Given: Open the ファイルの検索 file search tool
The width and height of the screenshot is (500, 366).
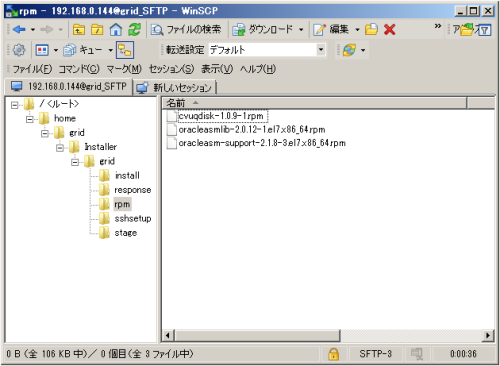Looking at the screenshot, I should coord(186,30).
